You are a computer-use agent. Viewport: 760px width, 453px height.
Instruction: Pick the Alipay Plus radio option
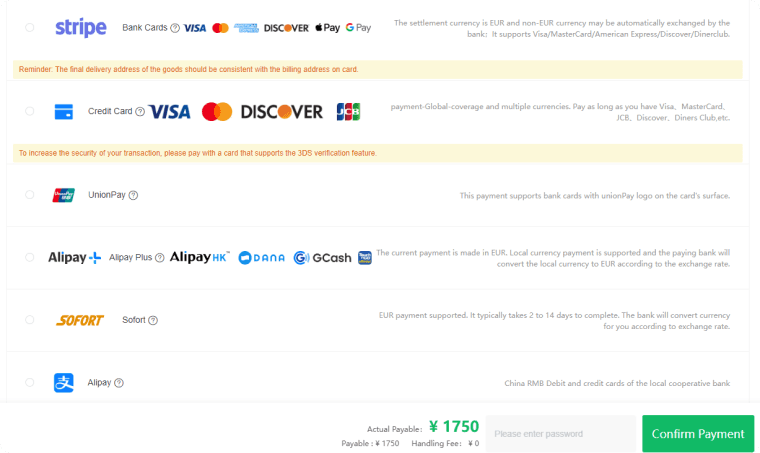pyautogui.click(x=30, y=257)
